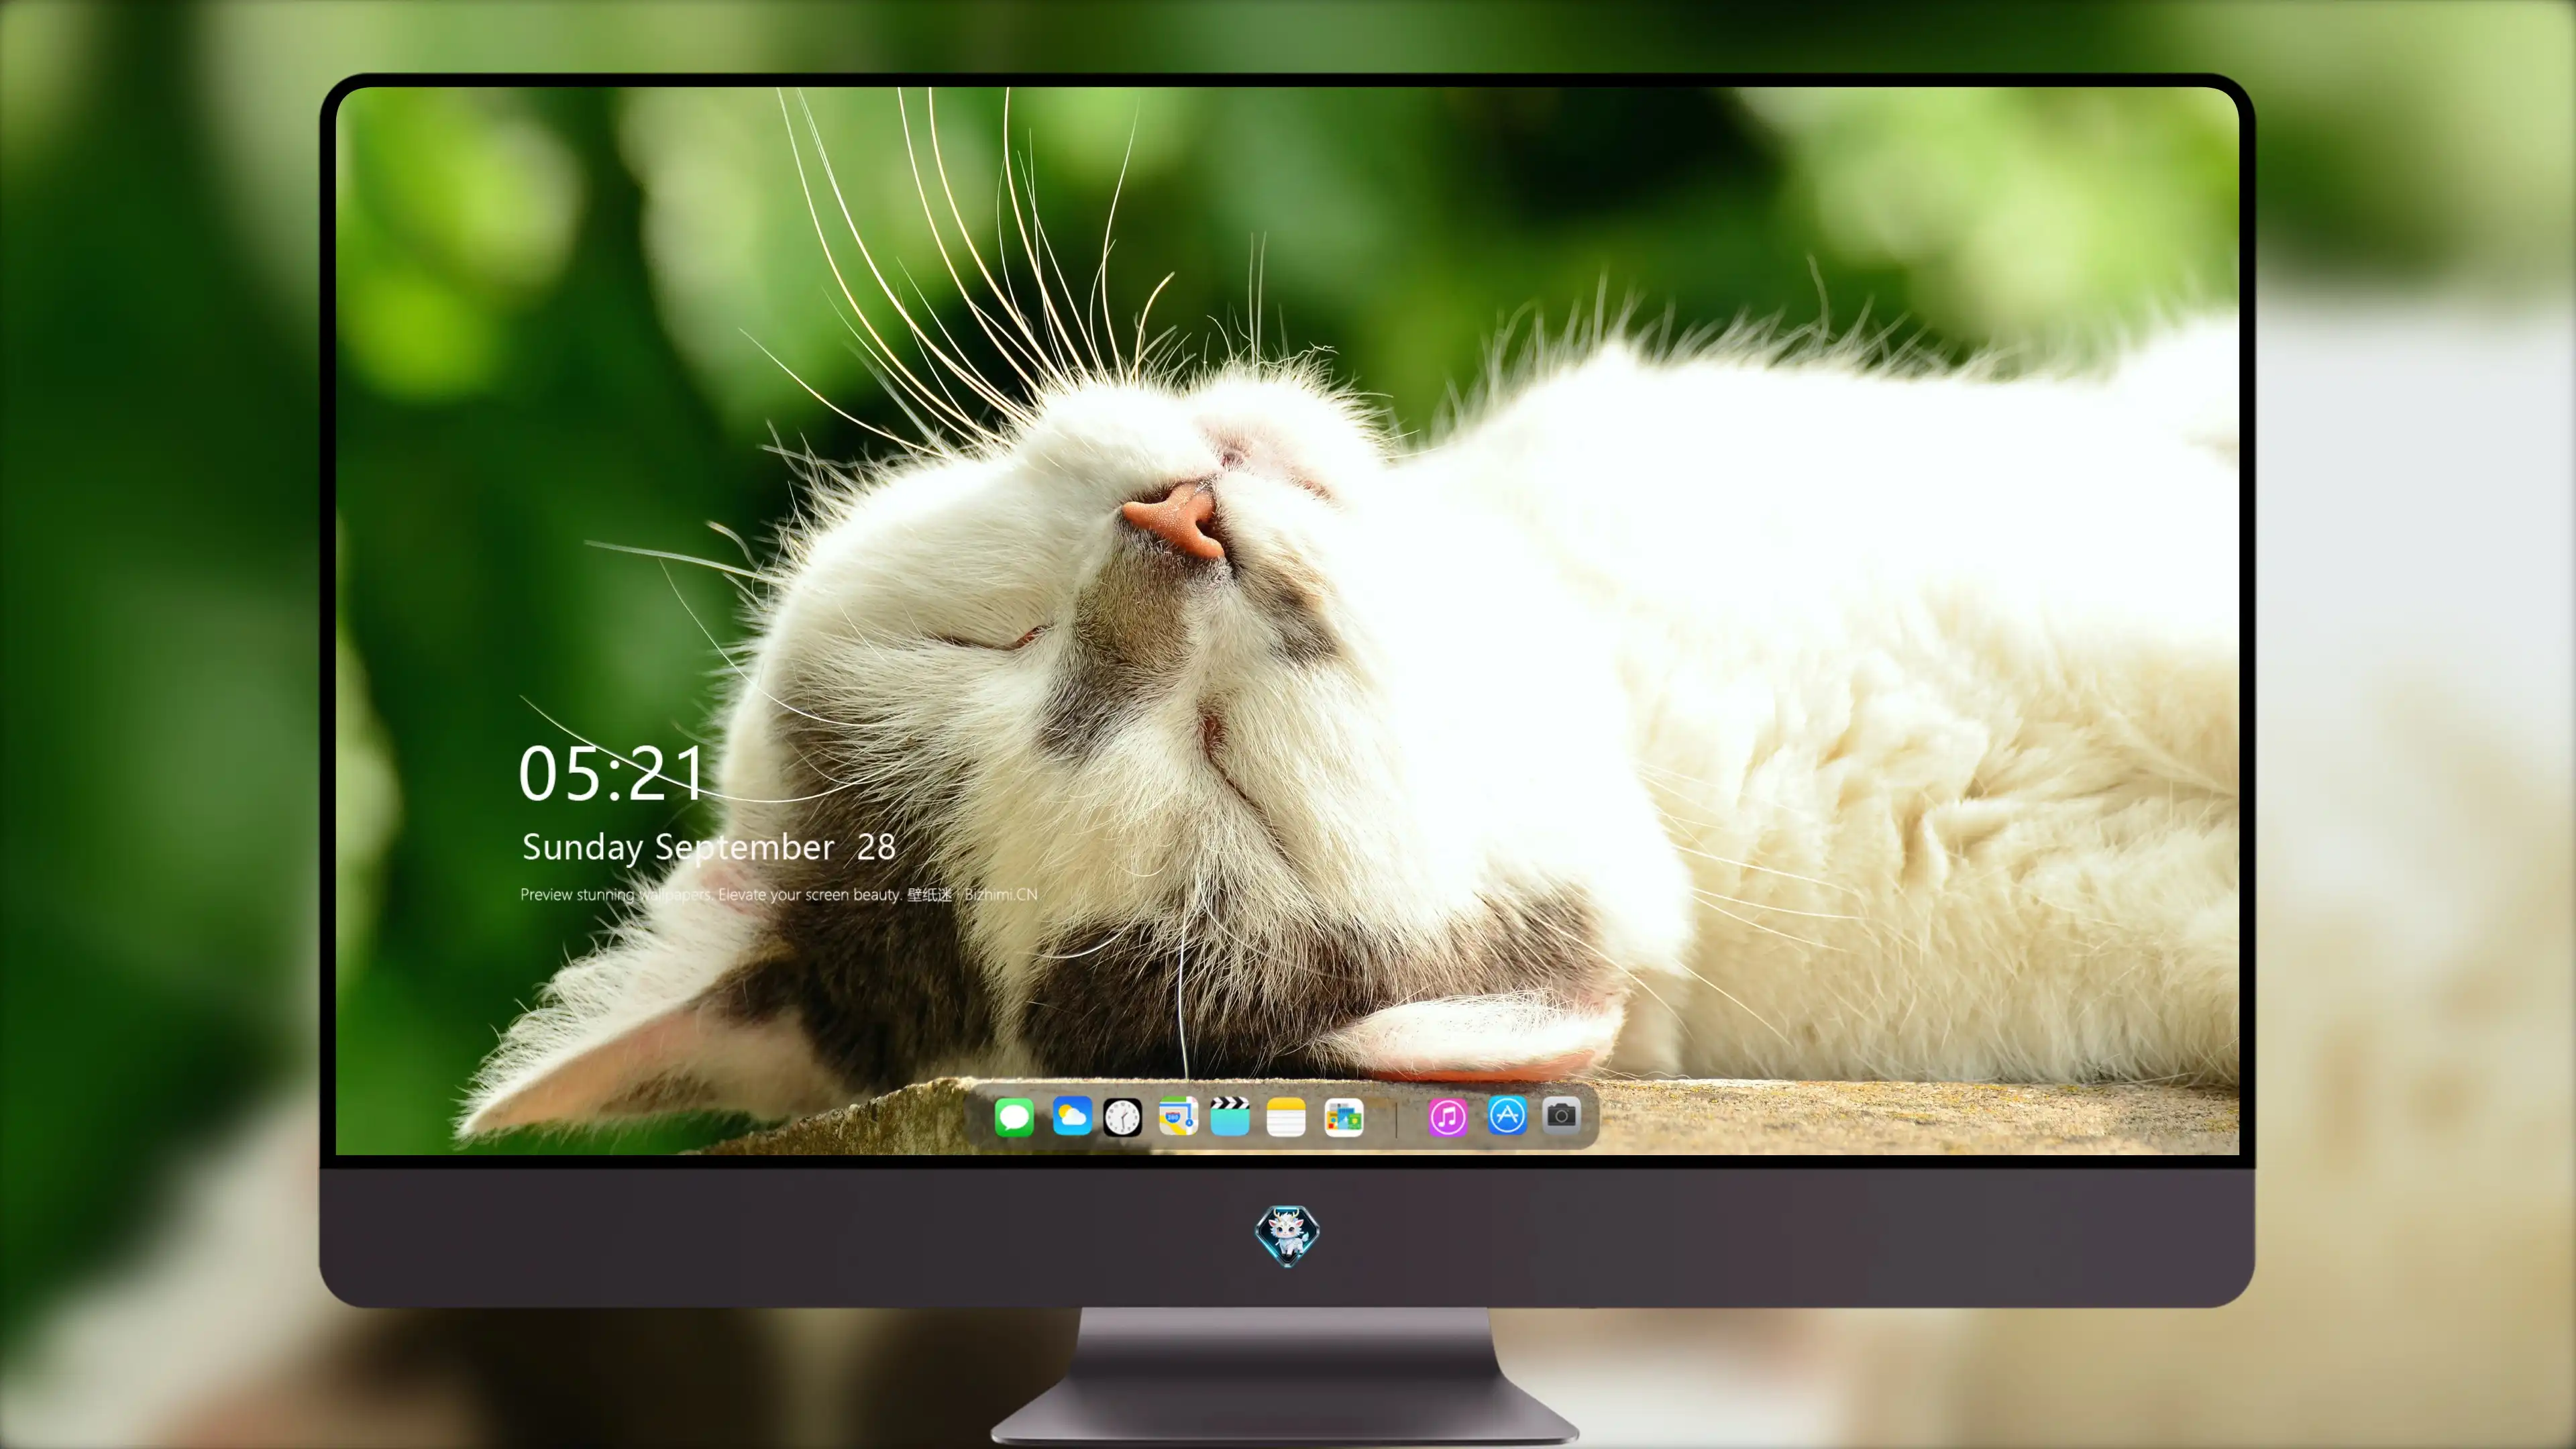Launch the pink iTunes music app
This screenshot has width=2576, height=1449.
tap(1448, 1117)
